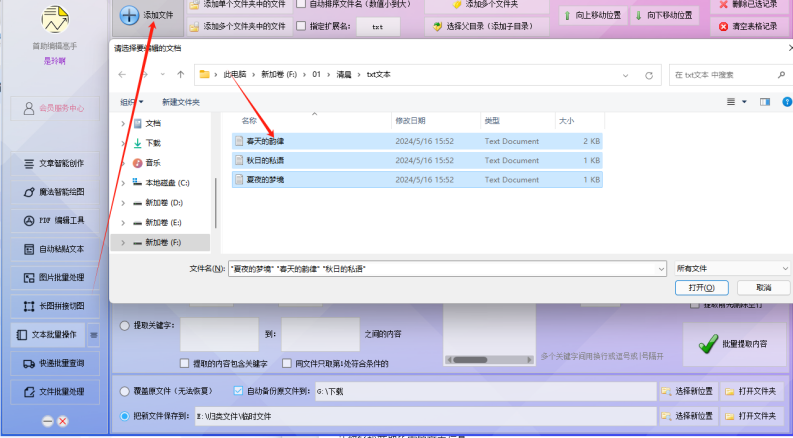Click 清晨 in address breadcrumb
Screen dimensions: 793x438
[344, 74]
